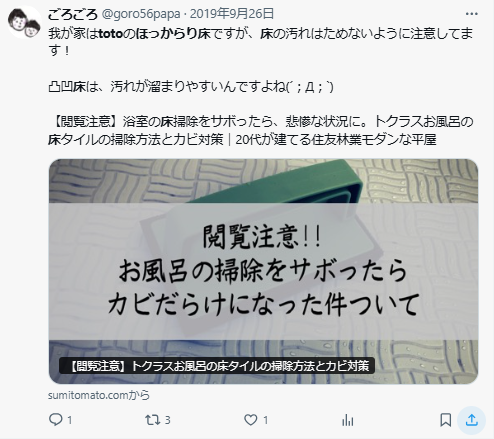Screen dimensions: 494x439
Task: Open the ごろごろ display name profile
Action: (73, 14)
